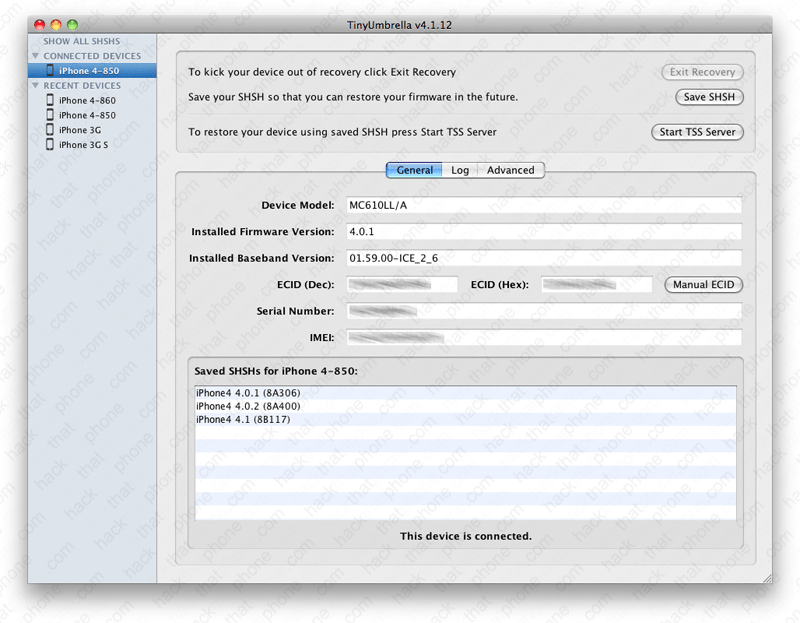Screen dimensions: 800x623
Task: Select Show All SHSHs in sidebar
Action: pyautogui.click(x=81, y=42)
